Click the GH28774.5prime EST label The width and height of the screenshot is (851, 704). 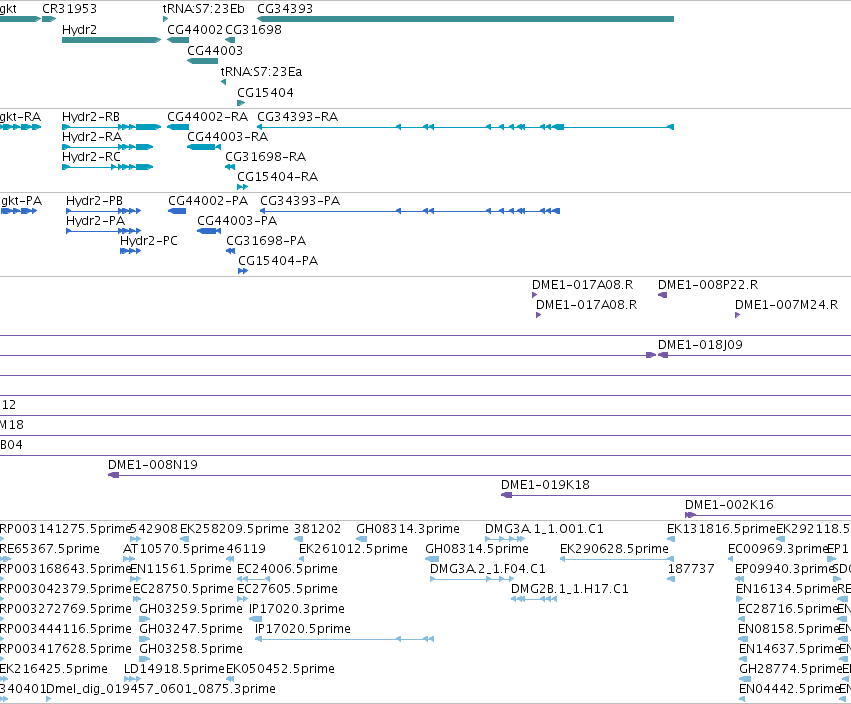tap(790, 669)
